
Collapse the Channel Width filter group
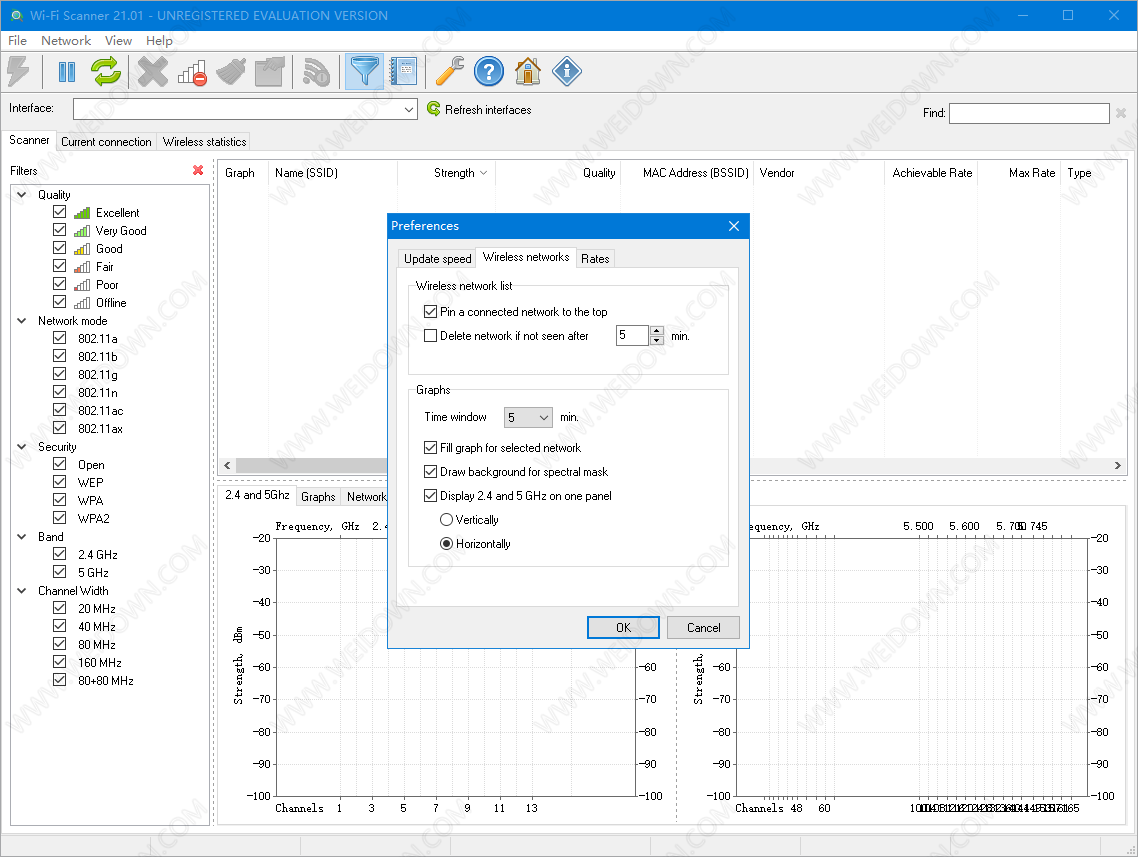[x=22, y=591]
